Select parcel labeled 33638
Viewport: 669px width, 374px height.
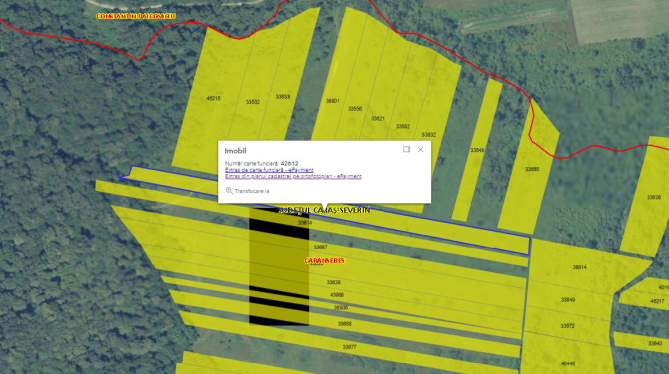click(x=334, y=282)
